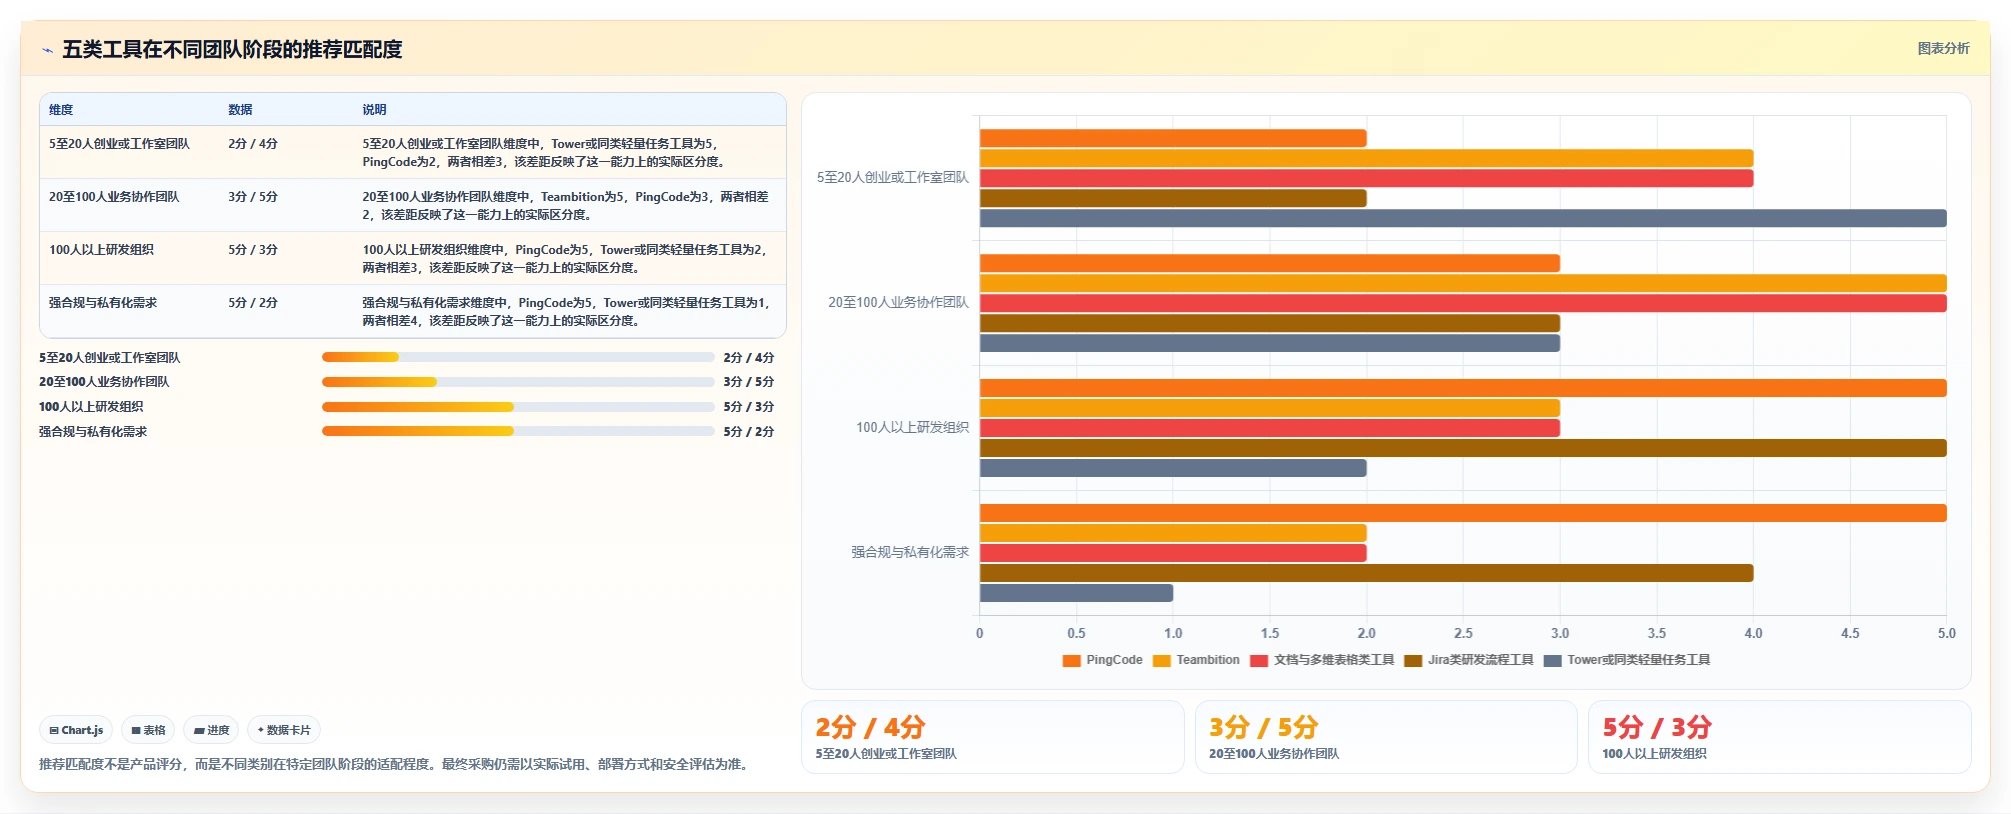Image resolution: width=2011 pixels, height=814 pixels.
Task: Click brown Jira bar in 强合规与私有化需求 chart group
Action: [1366, 573]
